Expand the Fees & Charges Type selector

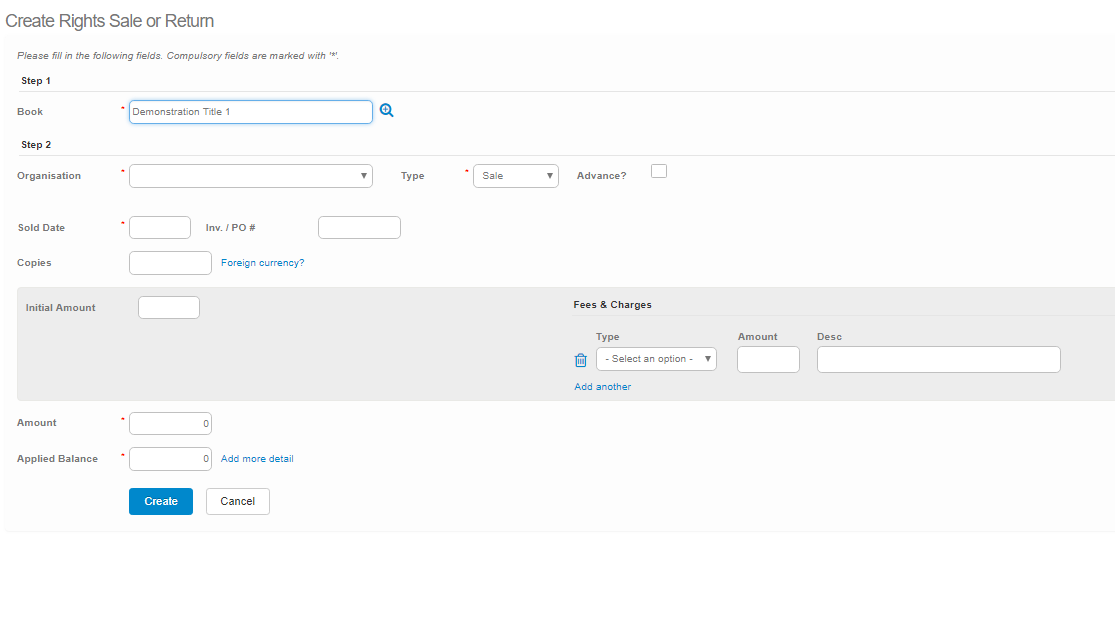pos(656,359)
